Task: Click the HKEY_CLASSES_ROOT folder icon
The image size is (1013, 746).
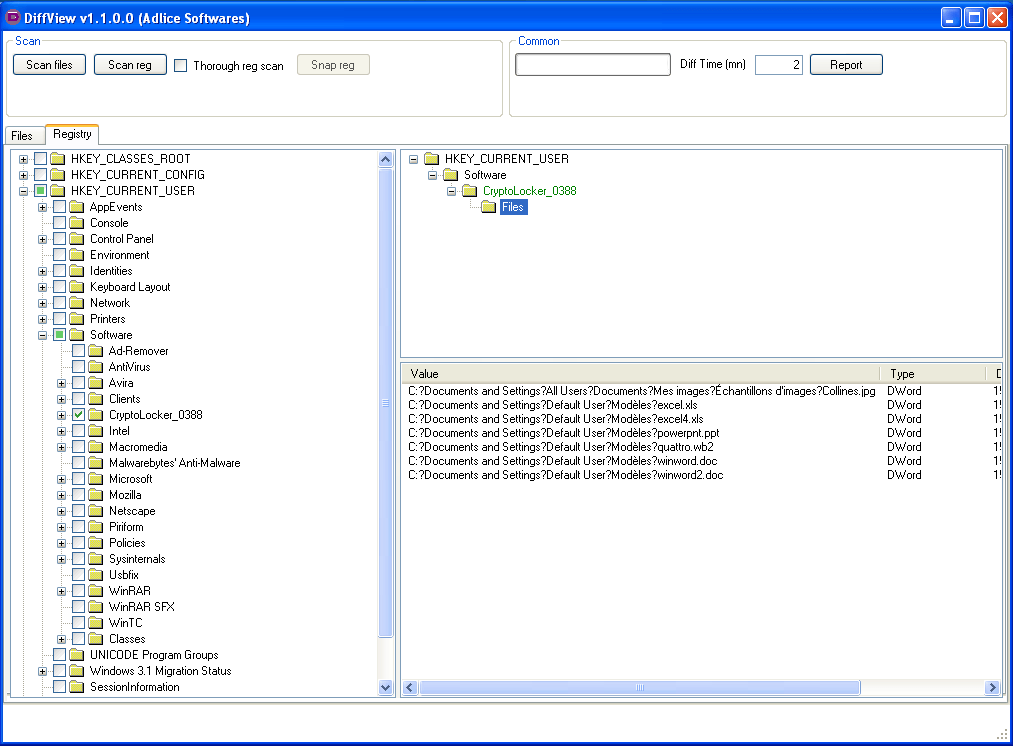Action: (58, 159)
